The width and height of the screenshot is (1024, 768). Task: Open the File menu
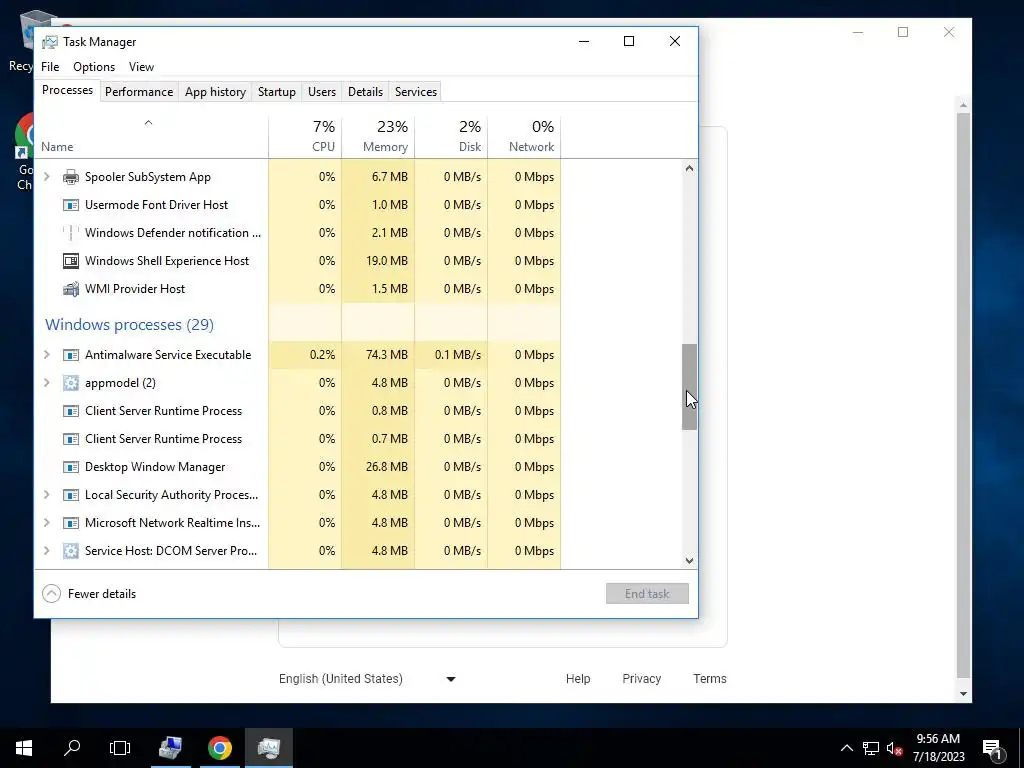[50, 67]
